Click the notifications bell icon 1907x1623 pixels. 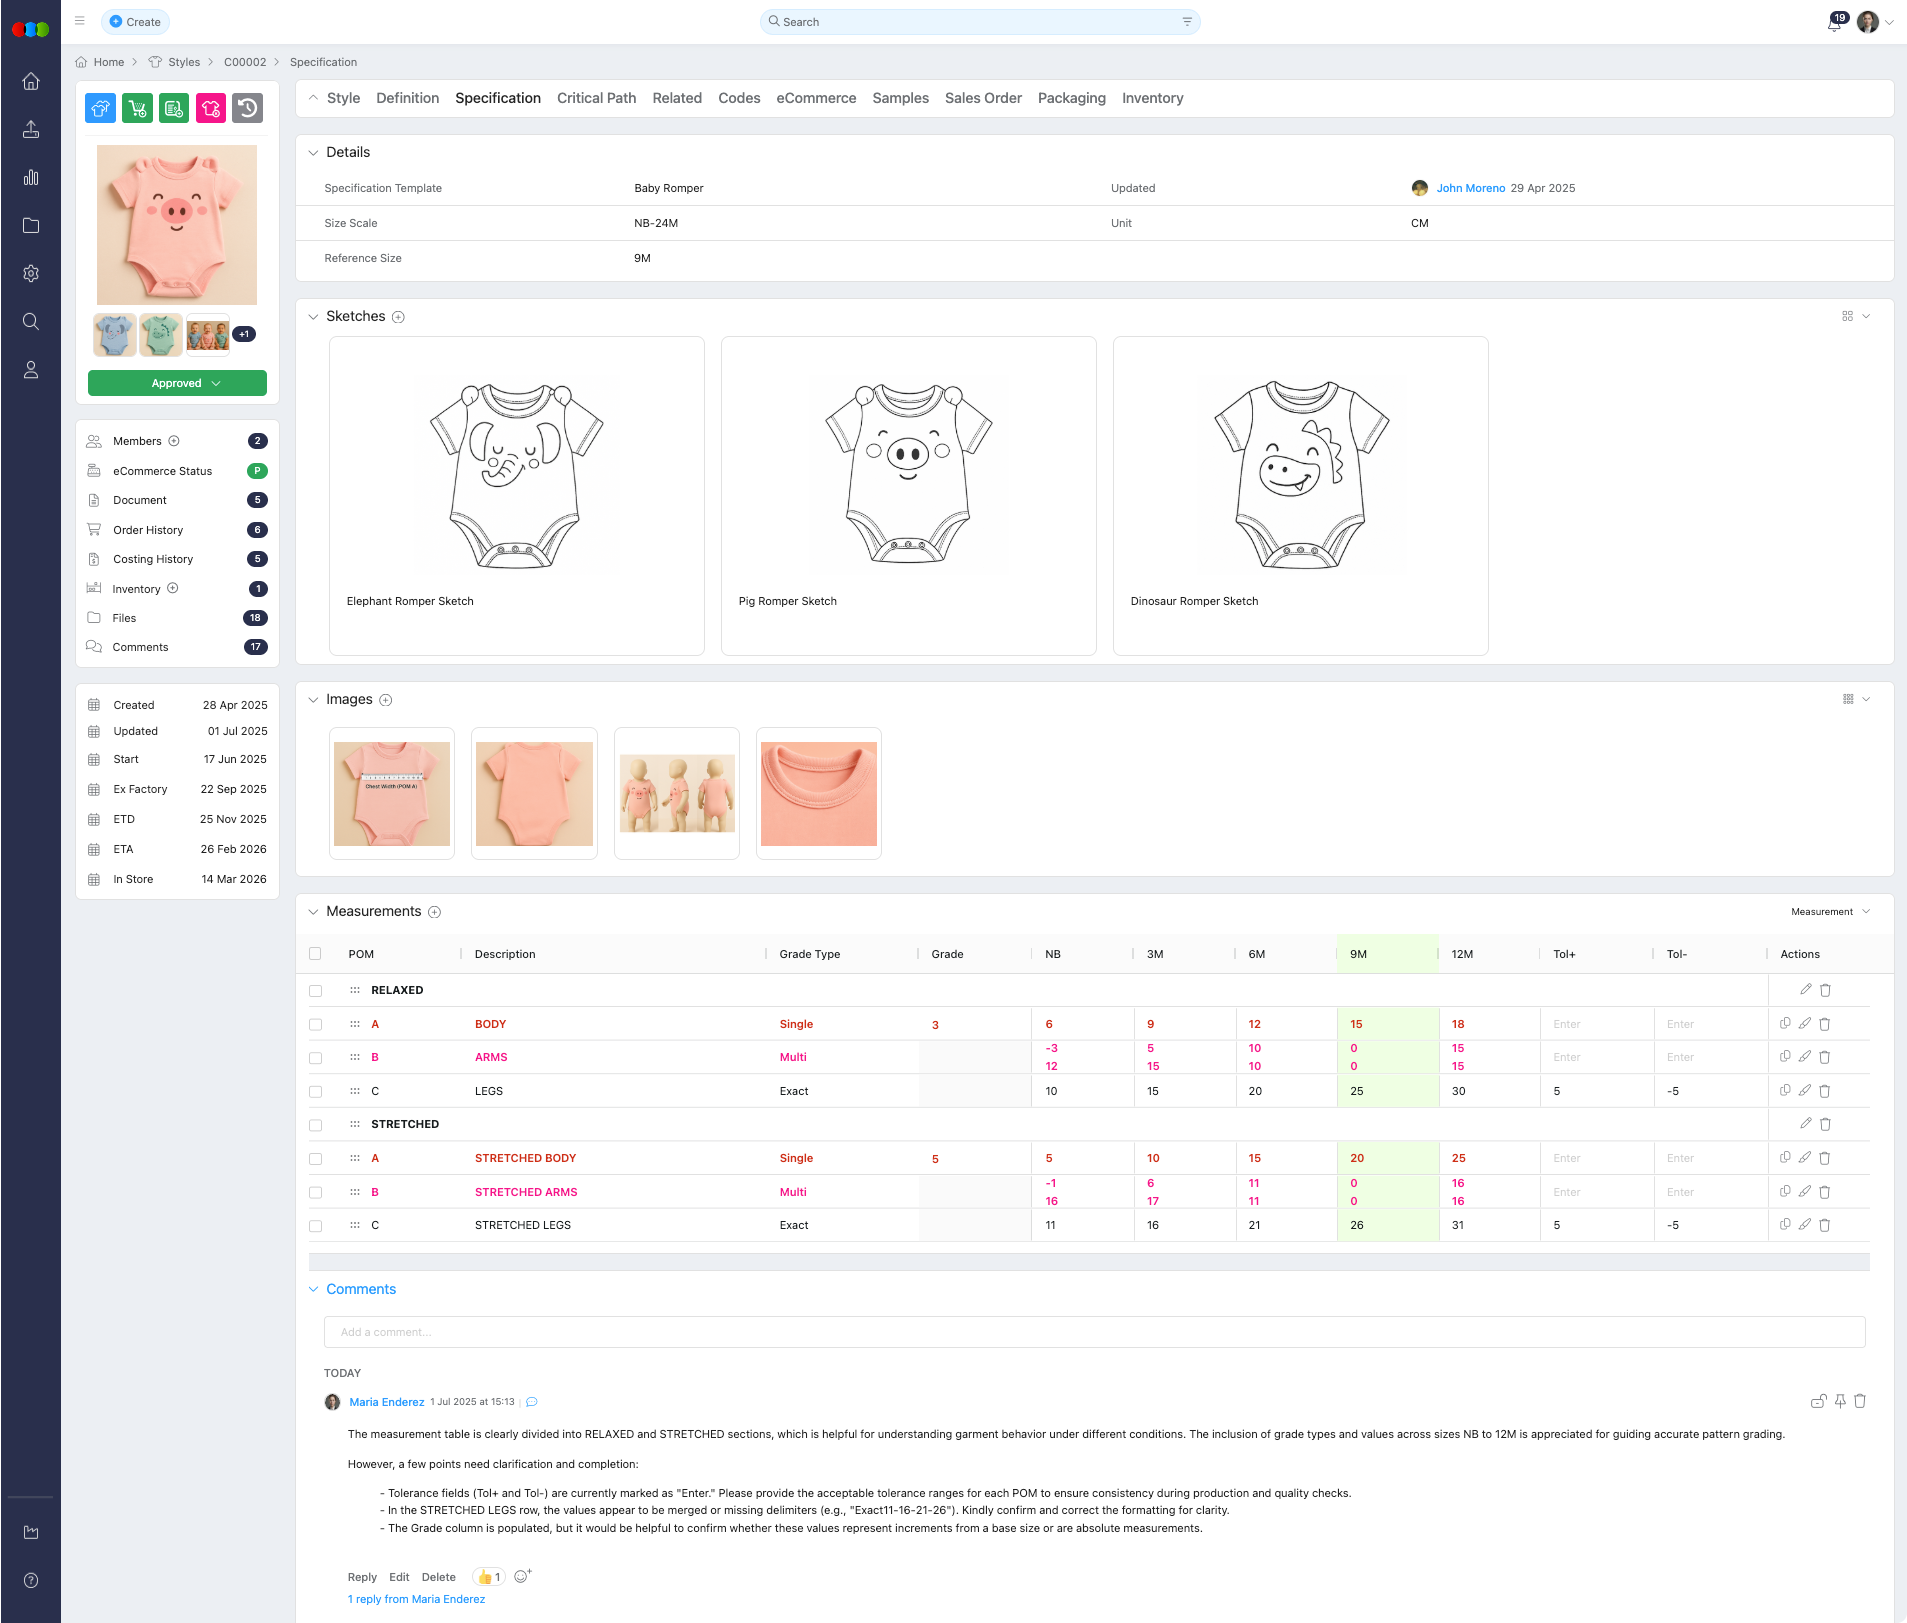click(1834, 23)
